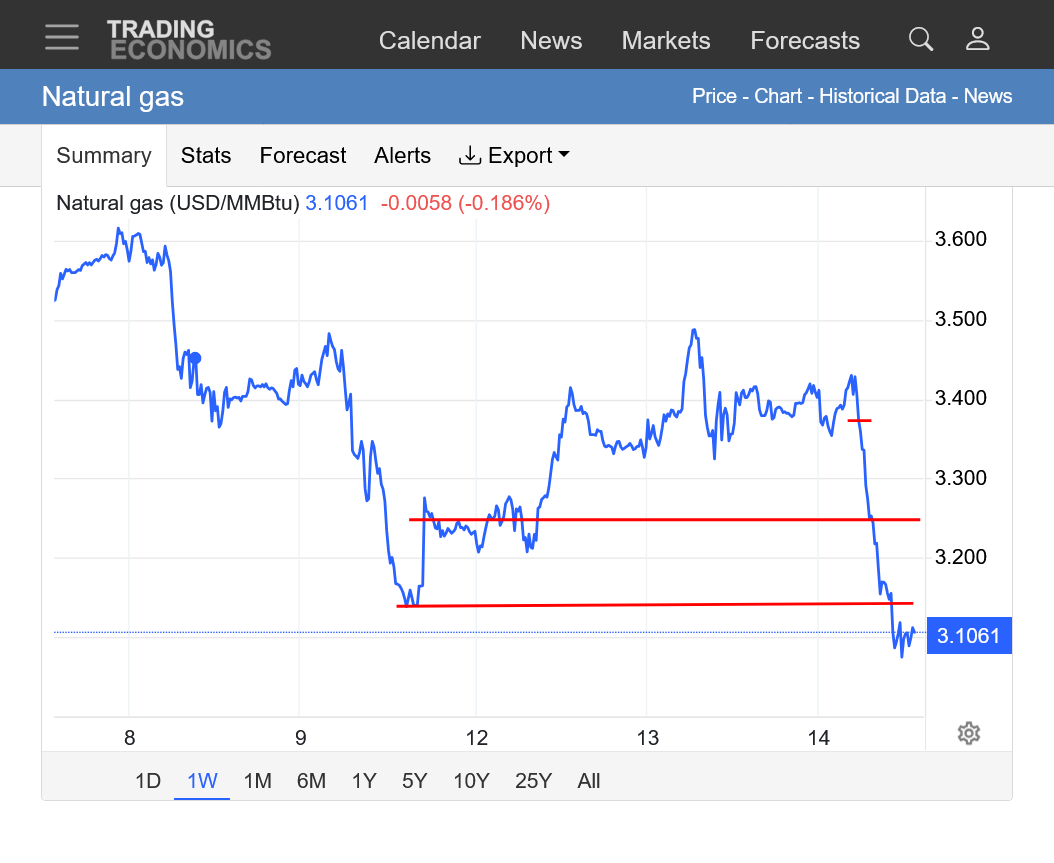Switch chart to 5Y range
The image size is (1054, 863).
(x=414, y=781)
